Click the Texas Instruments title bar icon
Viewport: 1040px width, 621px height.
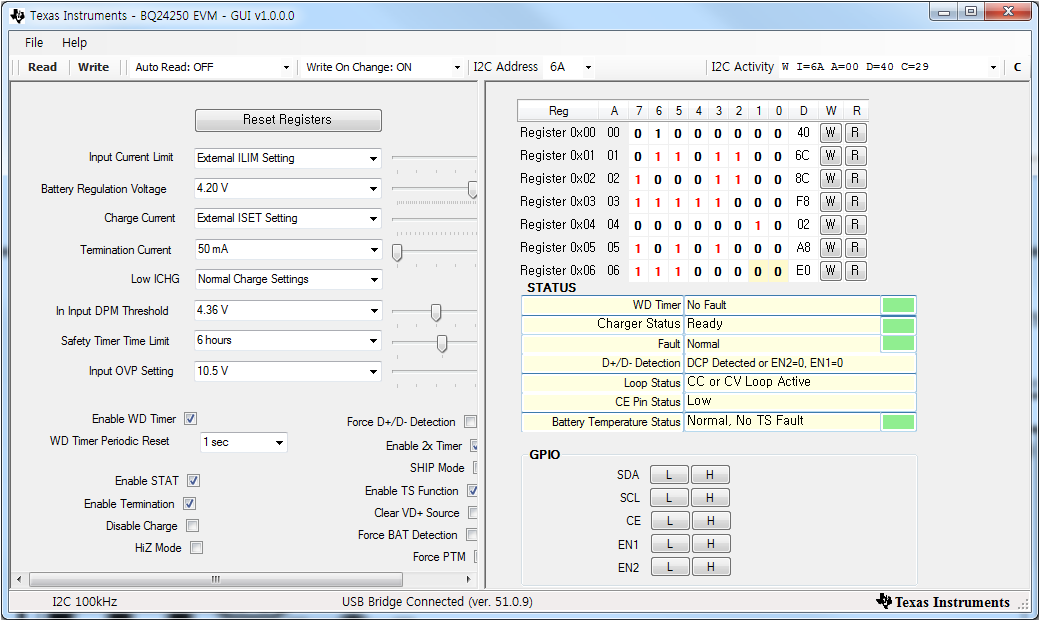point(17,15)
